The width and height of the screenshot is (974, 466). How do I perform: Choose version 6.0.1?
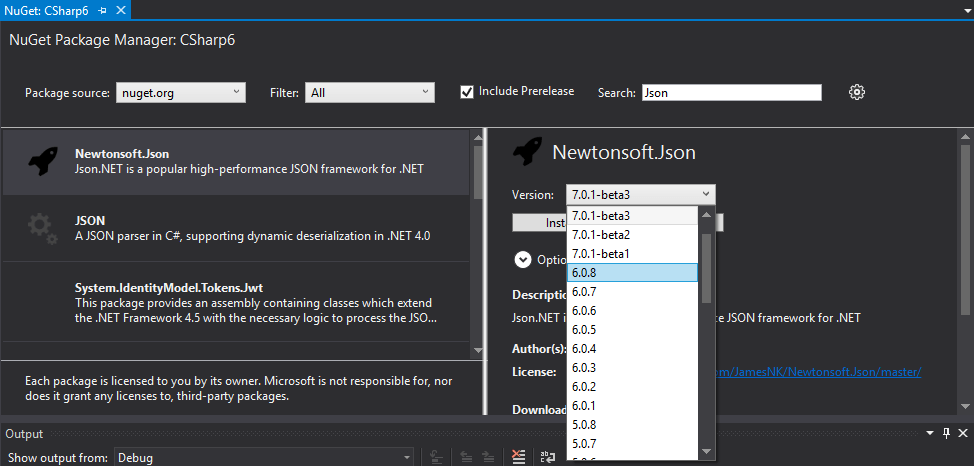tap(632, 406)
